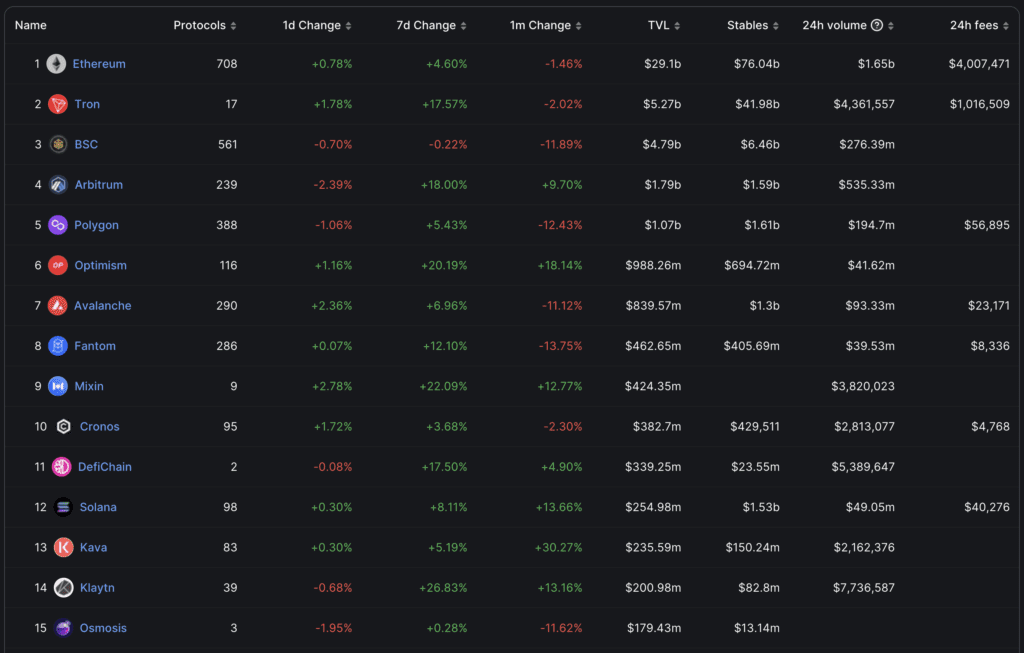This screenshot has width=1024, height=653.
Task: Click Solana's 1m change +13.66%
Action: 559,507
